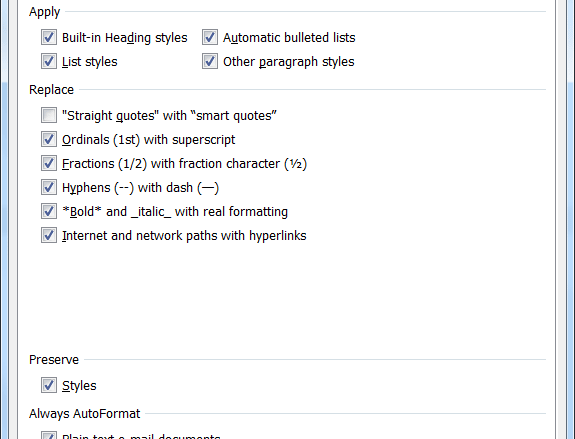Click the 'Hyphens (--) with dash' label
This screenshot has height=439, width=575.
140,188
